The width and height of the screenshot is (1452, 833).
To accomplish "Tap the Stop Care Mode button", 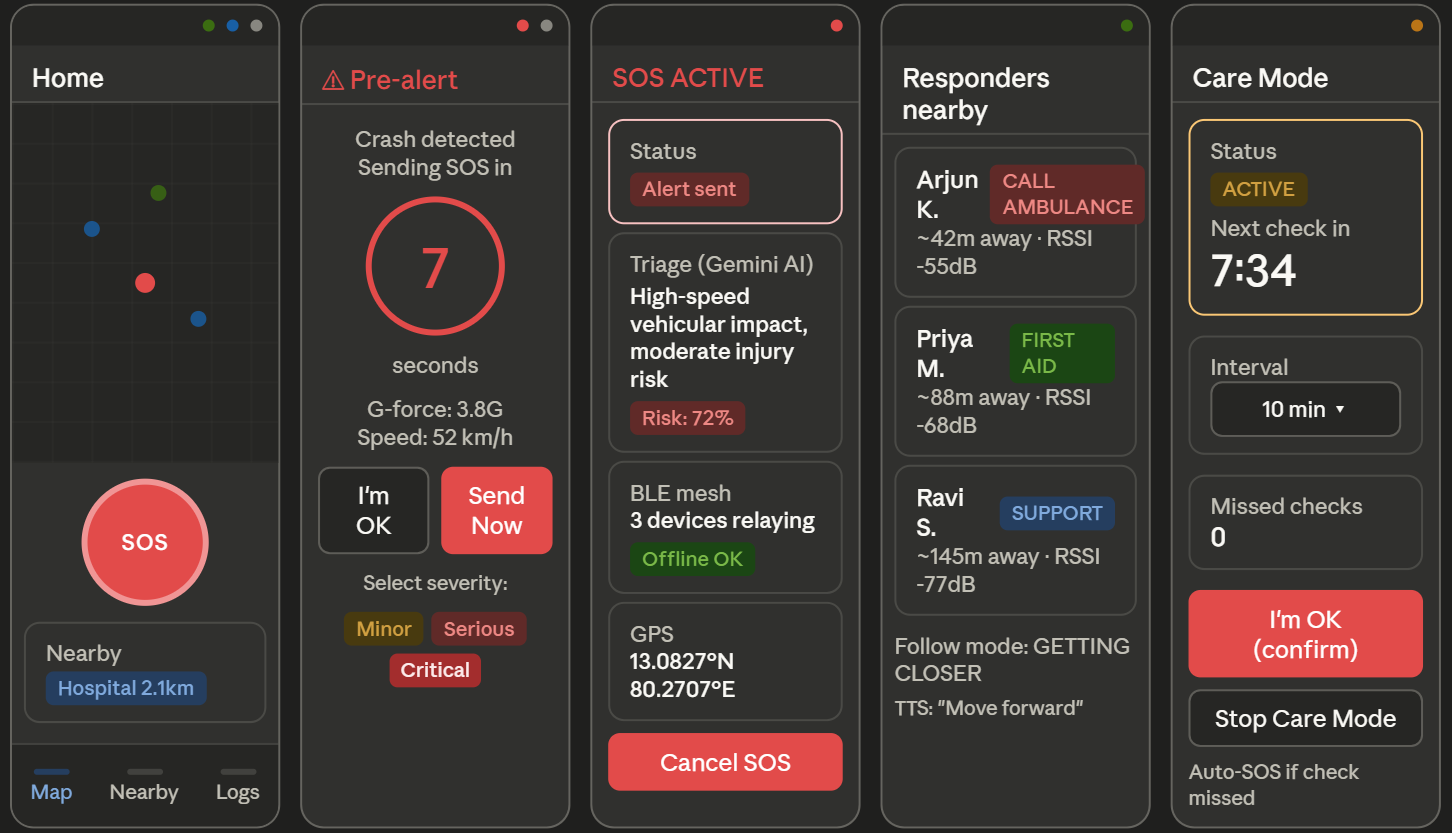I will pyautogui.click(x=1306, y=718).
